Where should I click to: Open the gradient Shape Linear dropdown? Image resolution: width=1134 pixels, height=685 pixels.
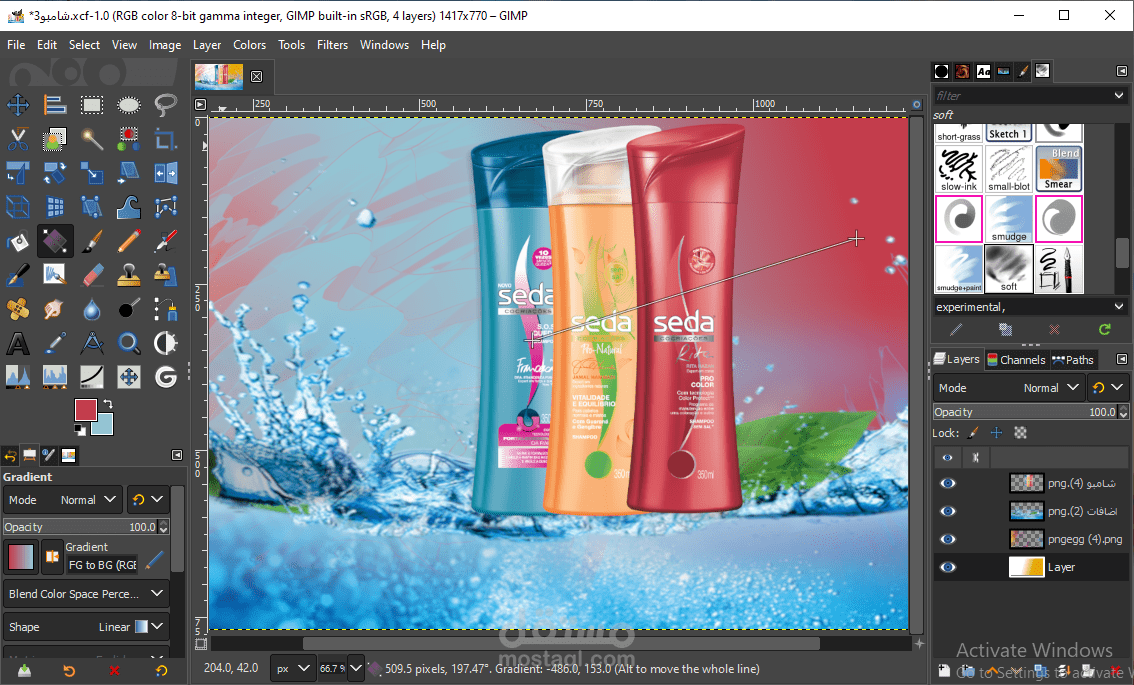[x=86, y=627]
